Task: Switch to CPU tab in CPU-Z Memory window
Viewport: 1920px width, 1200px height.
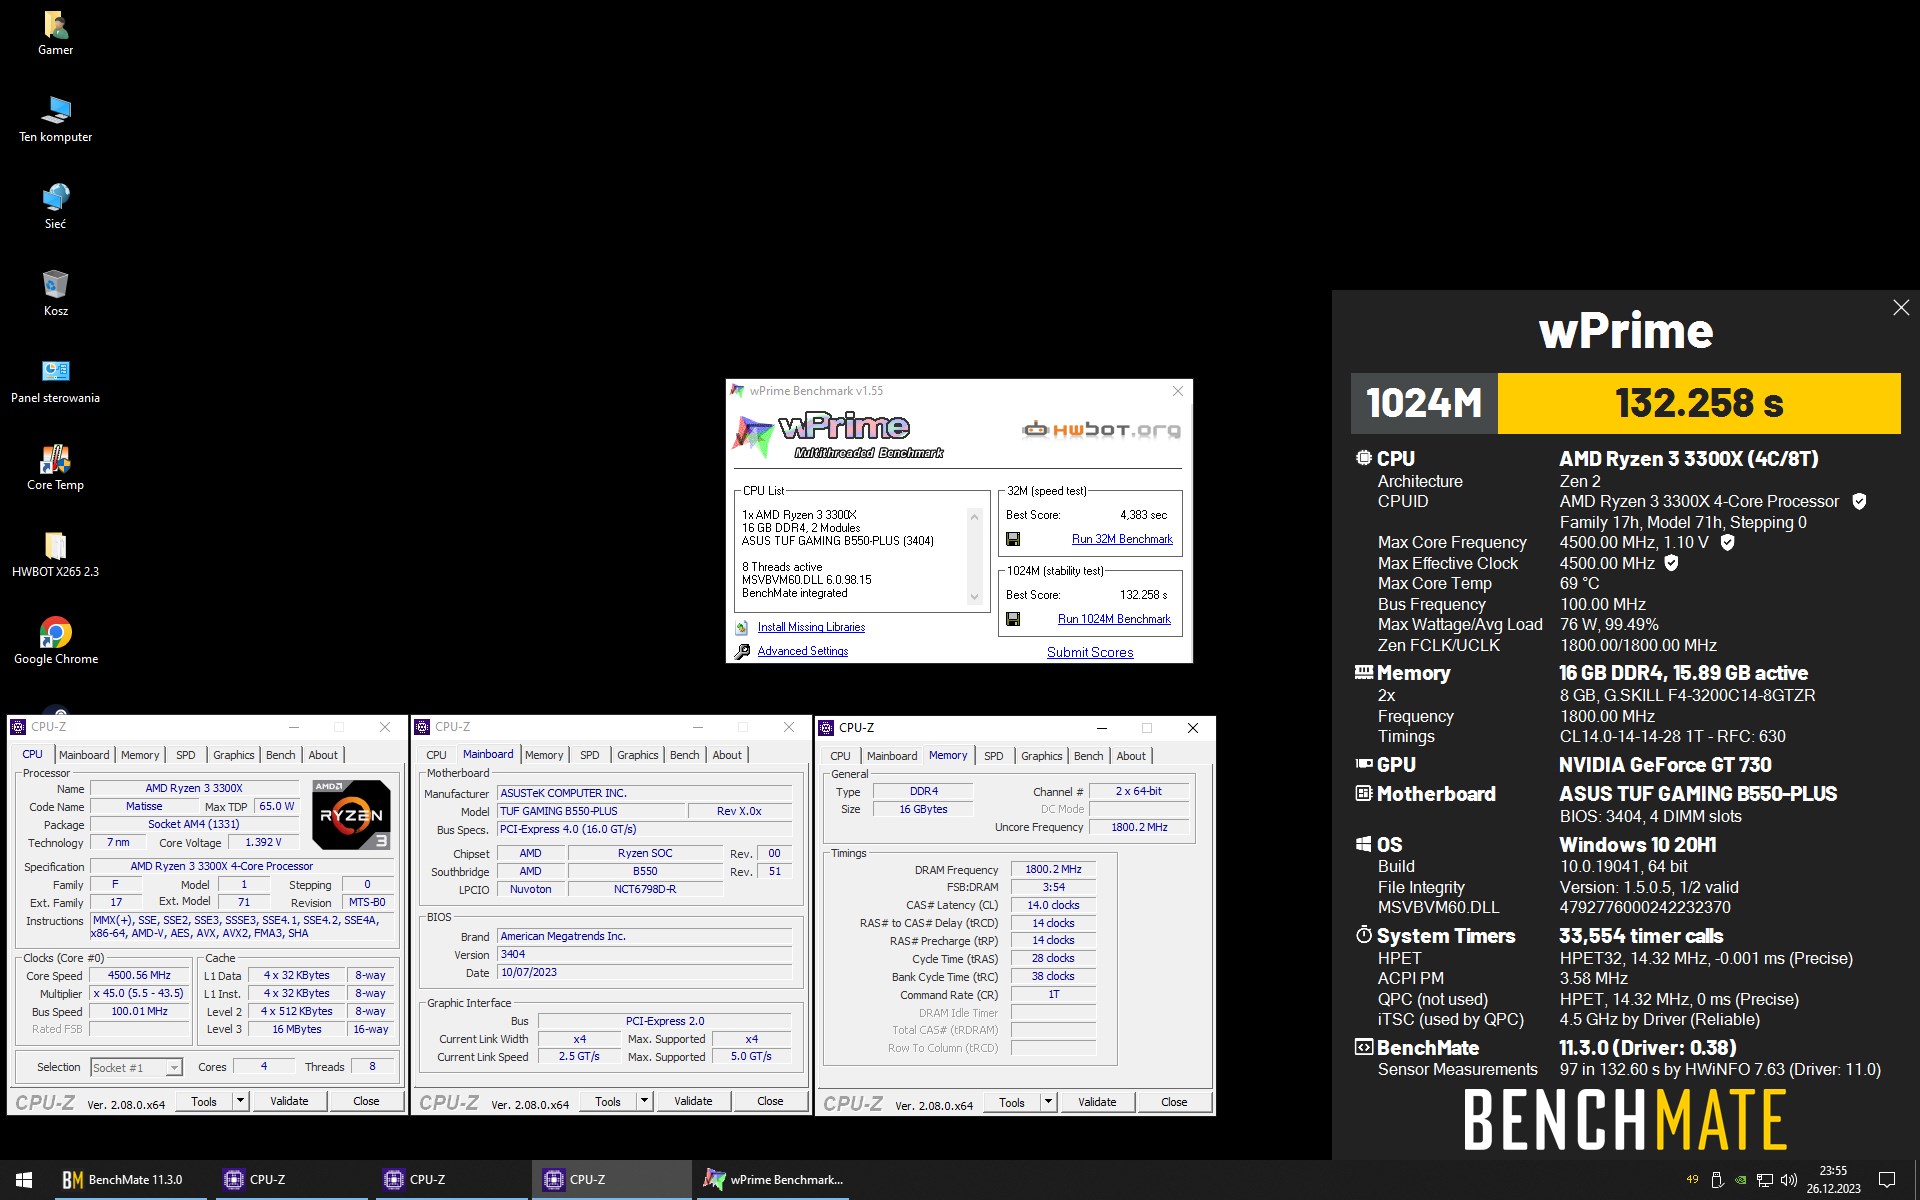Action: coord(841,756)
